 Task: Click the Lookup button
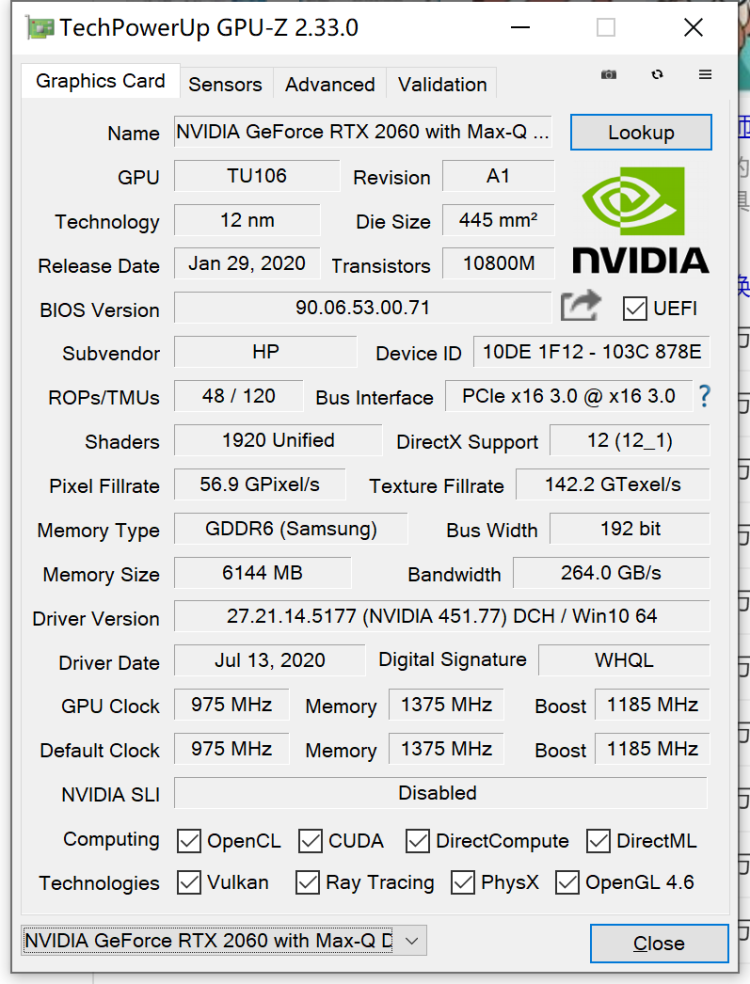click(x=641, y=132)
